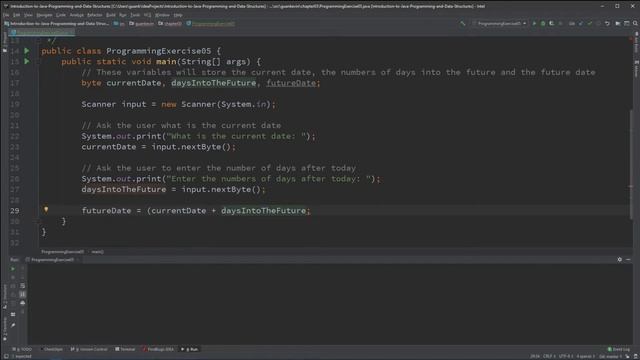Open the Project Structure dialog icon
This screenshot has height=360, width=640.
point(618,24)
